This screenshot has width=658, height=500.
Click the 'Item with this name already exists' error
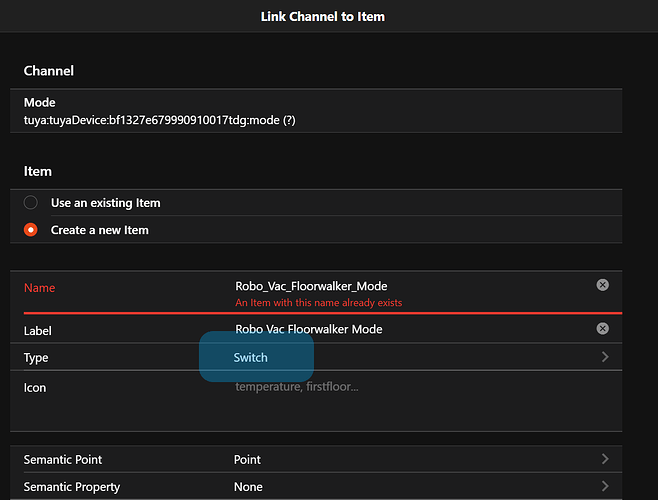point(319,302)
